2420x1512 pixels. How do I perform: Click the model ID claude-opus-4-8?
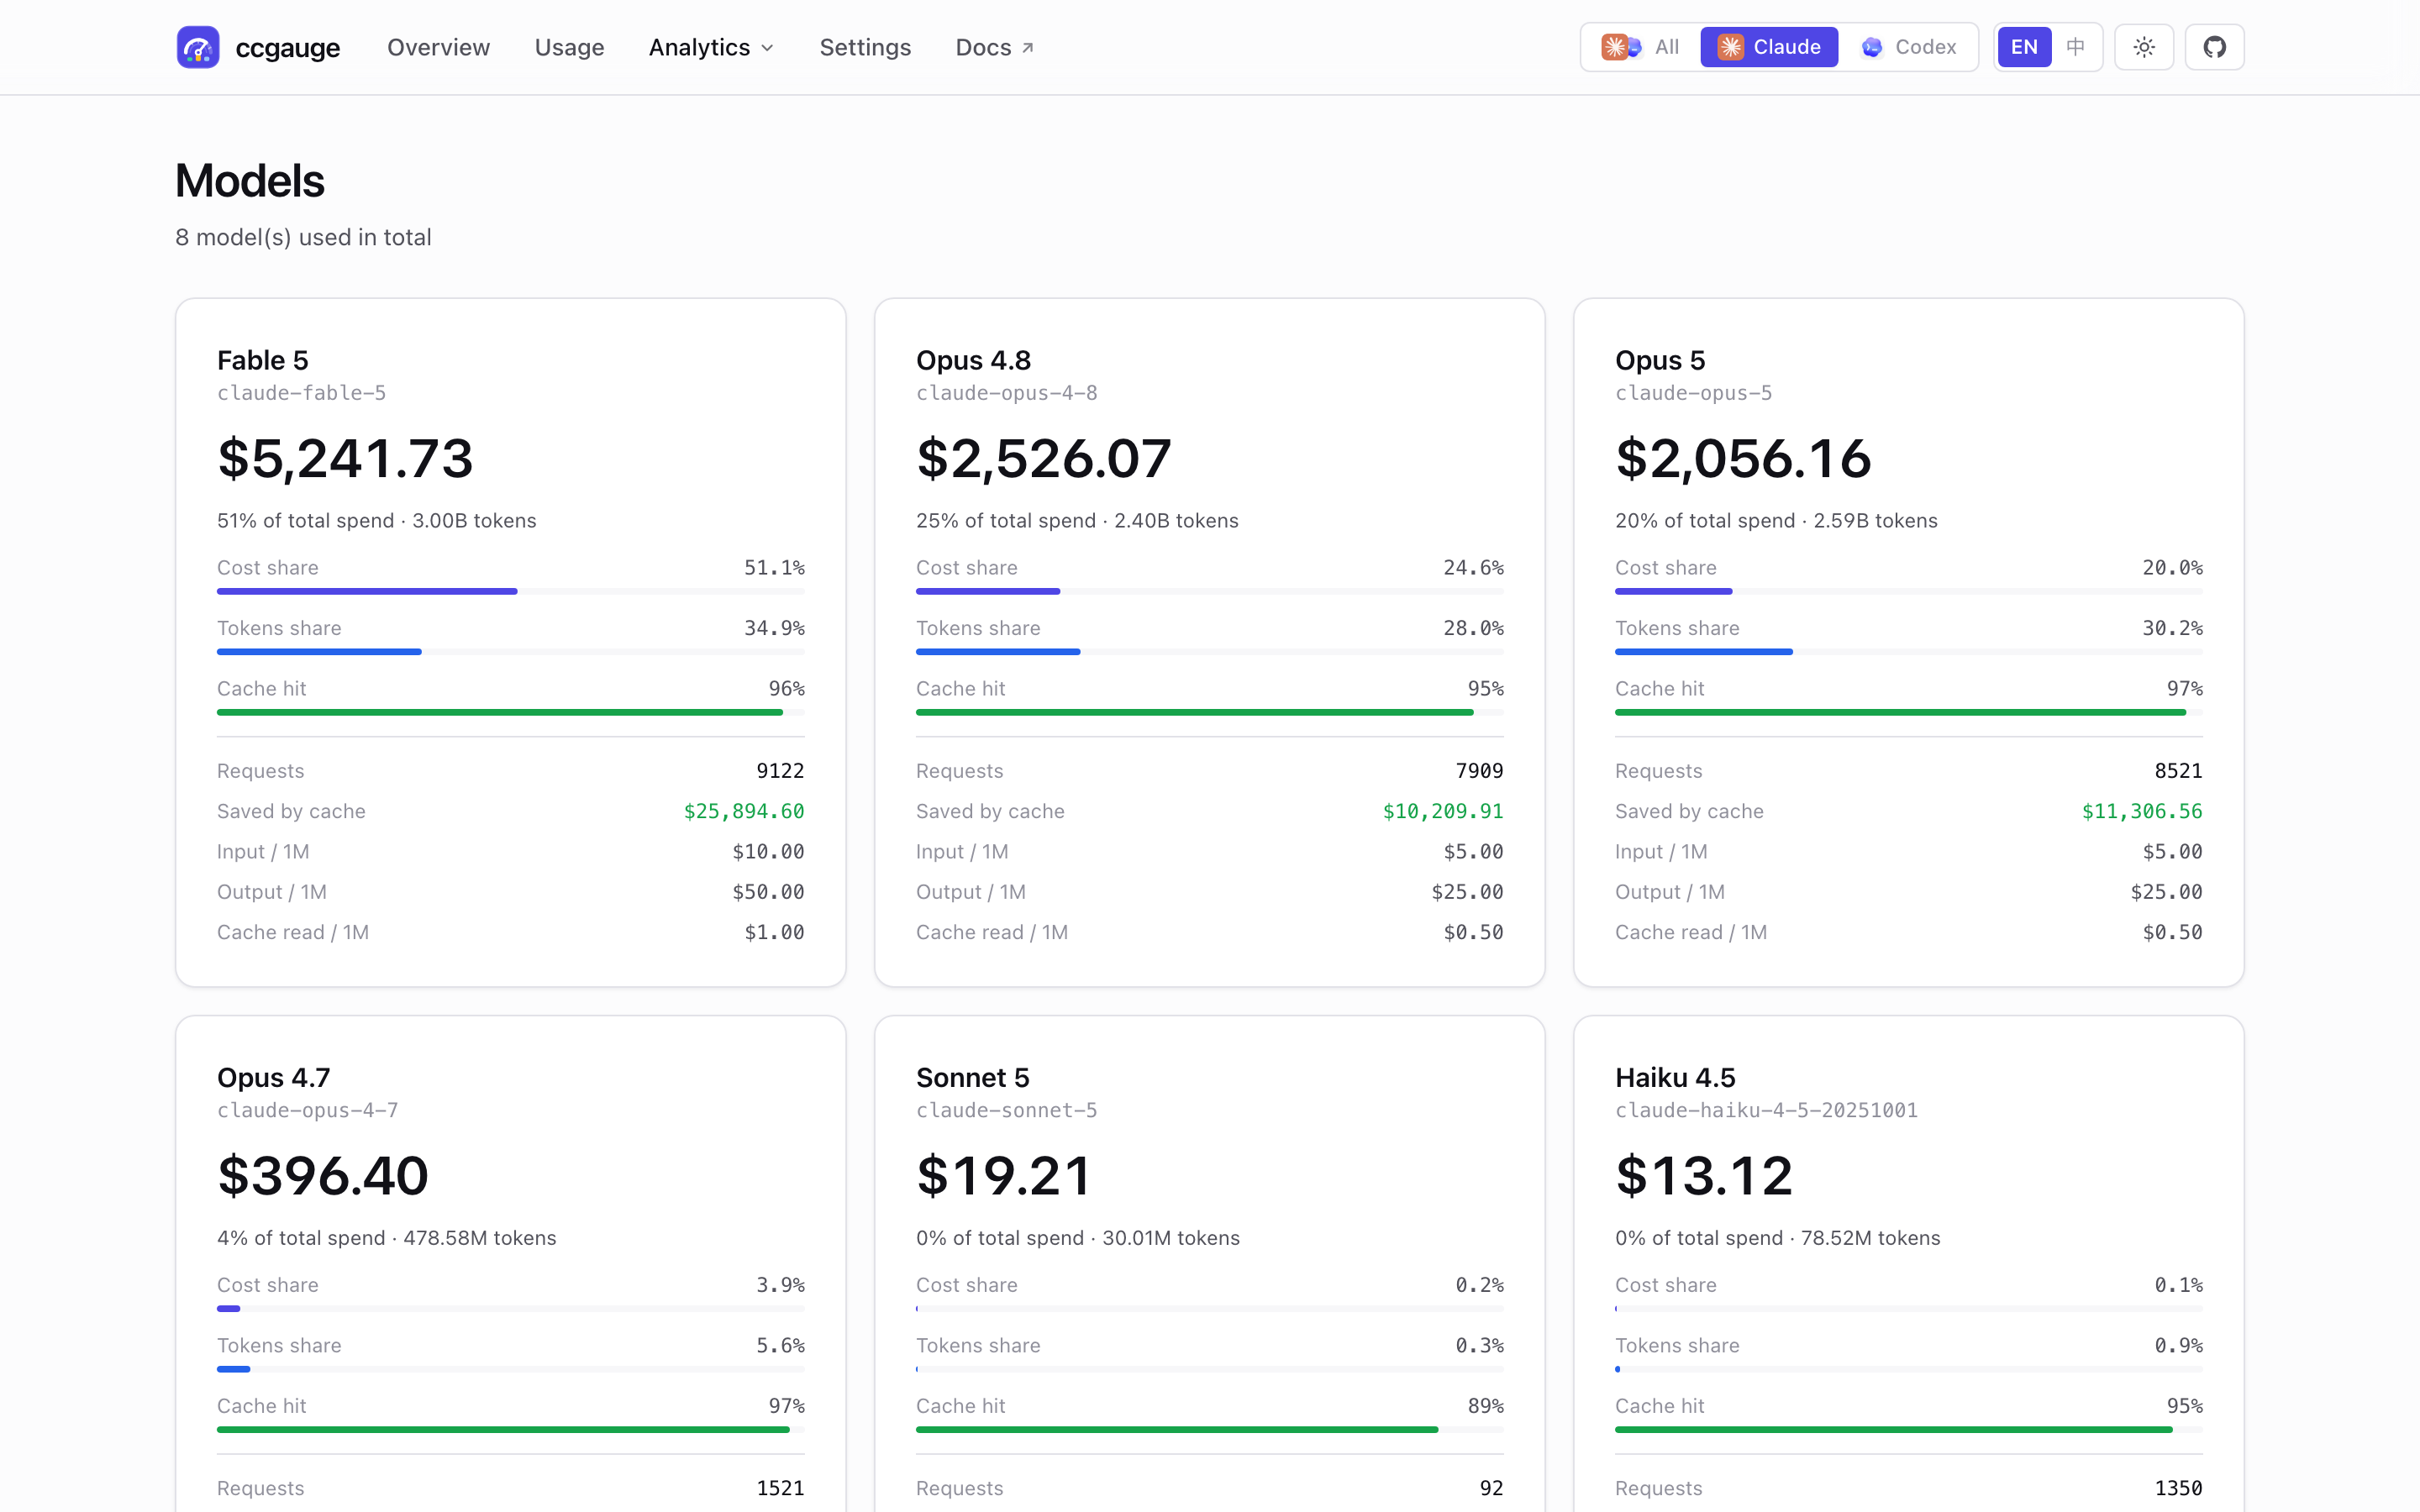click(x=1007, y=393)
